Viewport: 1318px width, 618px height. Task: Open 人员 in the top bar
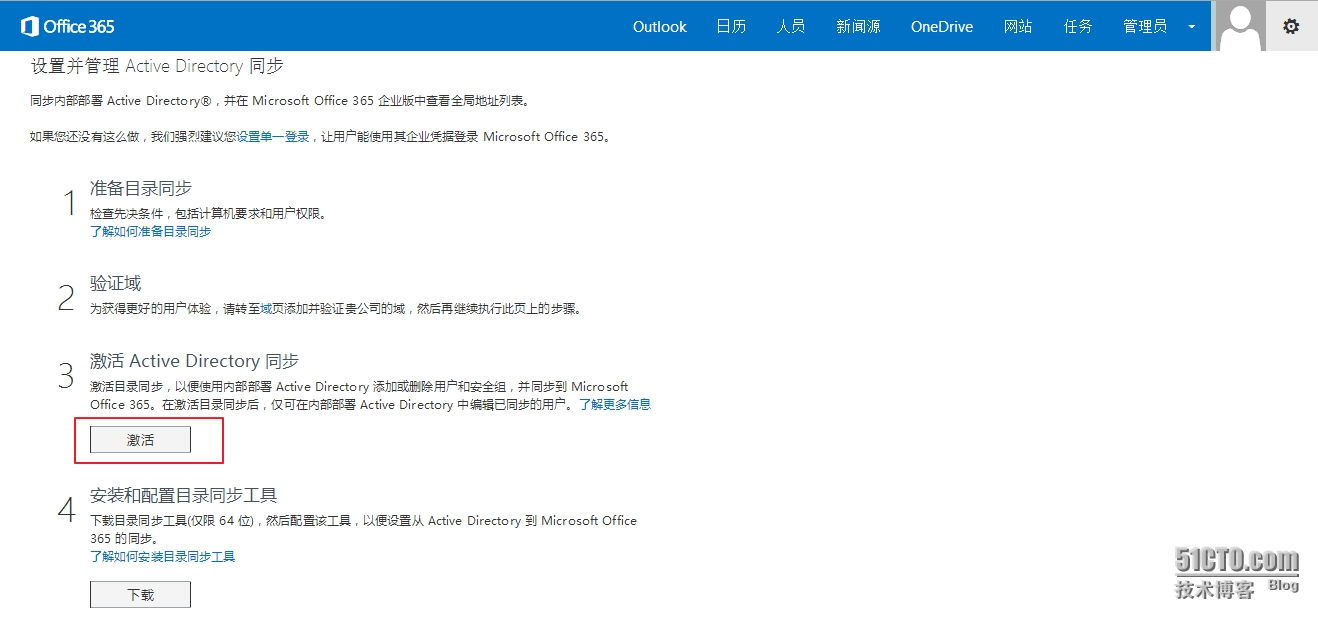point(790,27)
